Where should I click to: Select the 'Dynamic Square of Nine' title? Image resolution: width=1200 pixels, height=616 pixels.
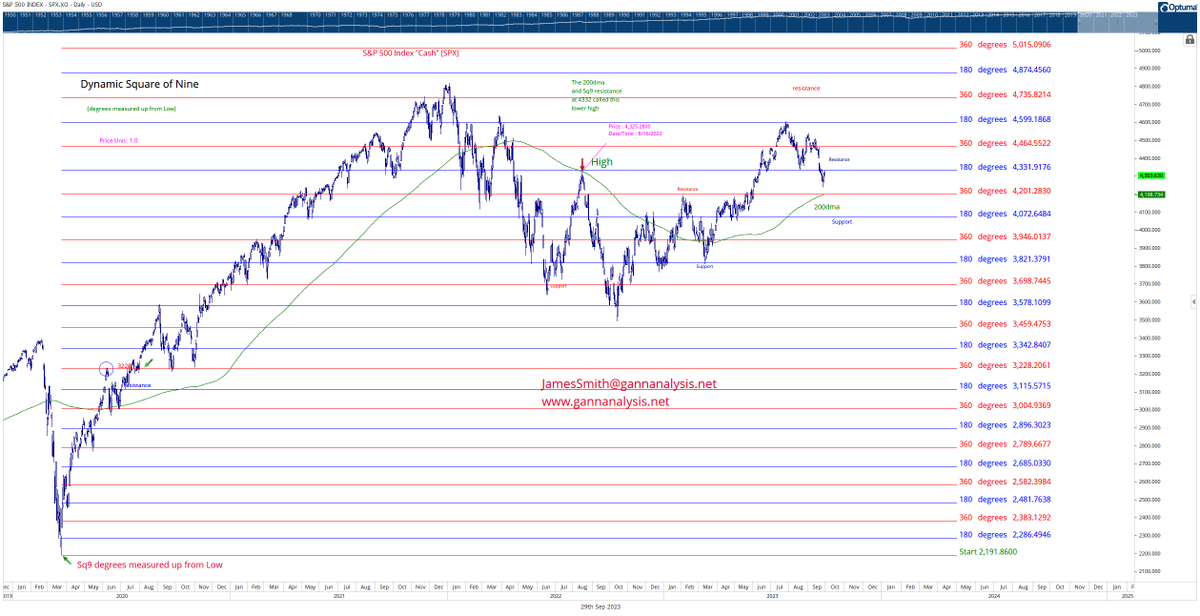pos(139,85)
